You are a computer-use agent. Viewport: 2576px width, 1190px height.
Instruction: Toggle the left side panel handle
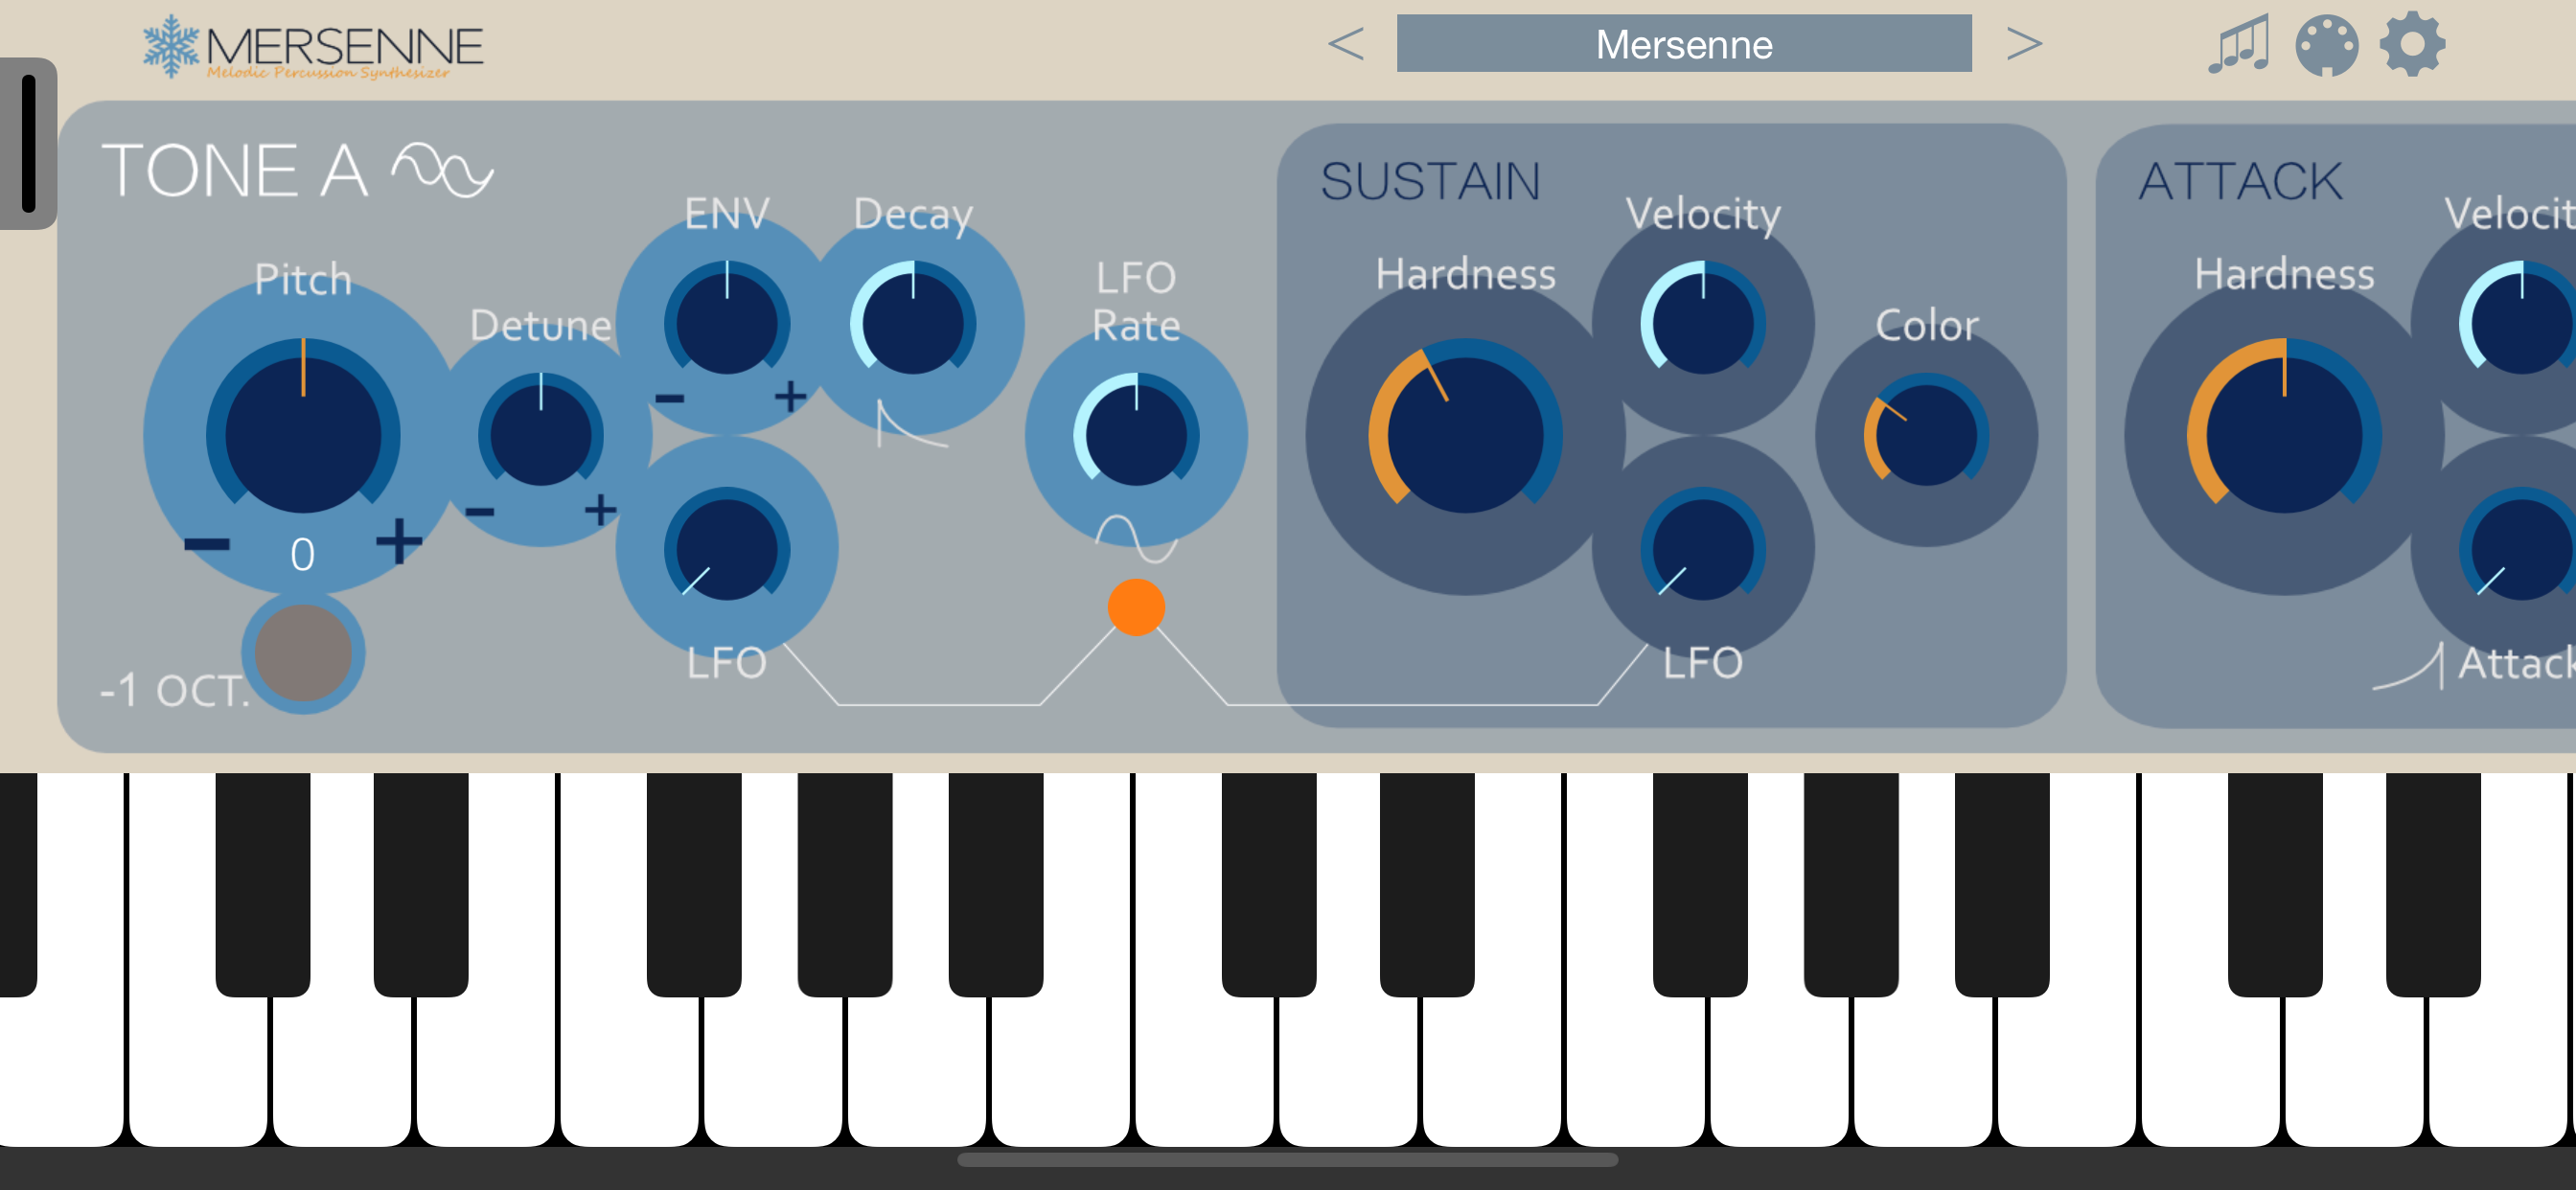click(28, 144)
